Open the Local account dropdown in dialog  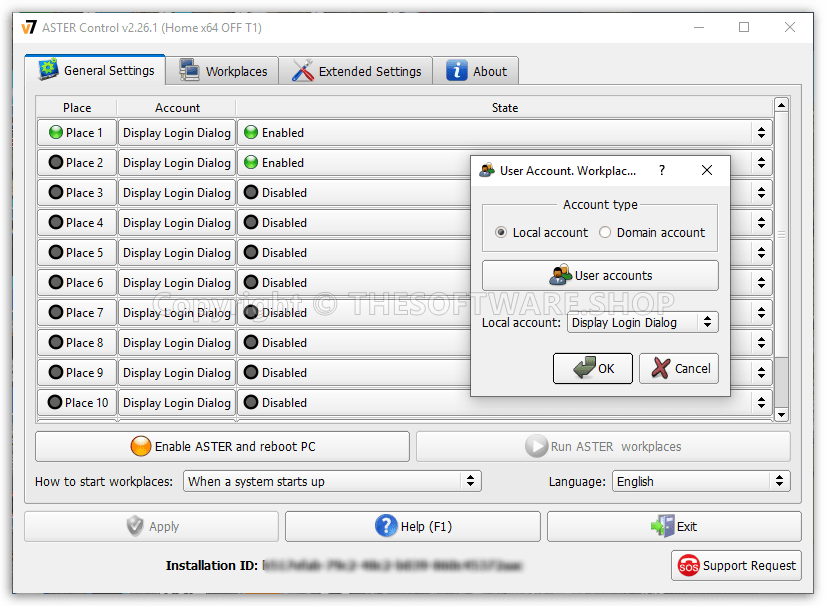click(642, 322)
